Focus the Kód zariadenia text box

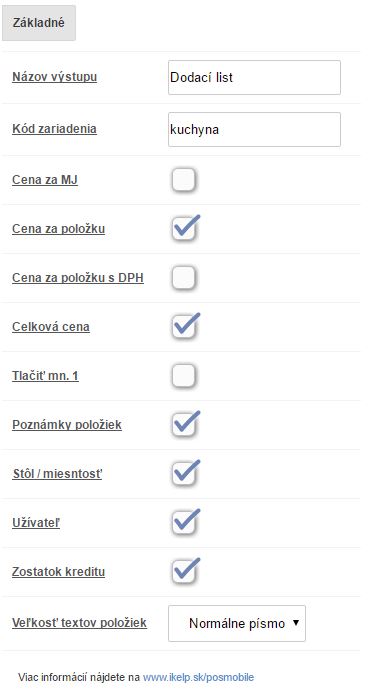point(254,130)
